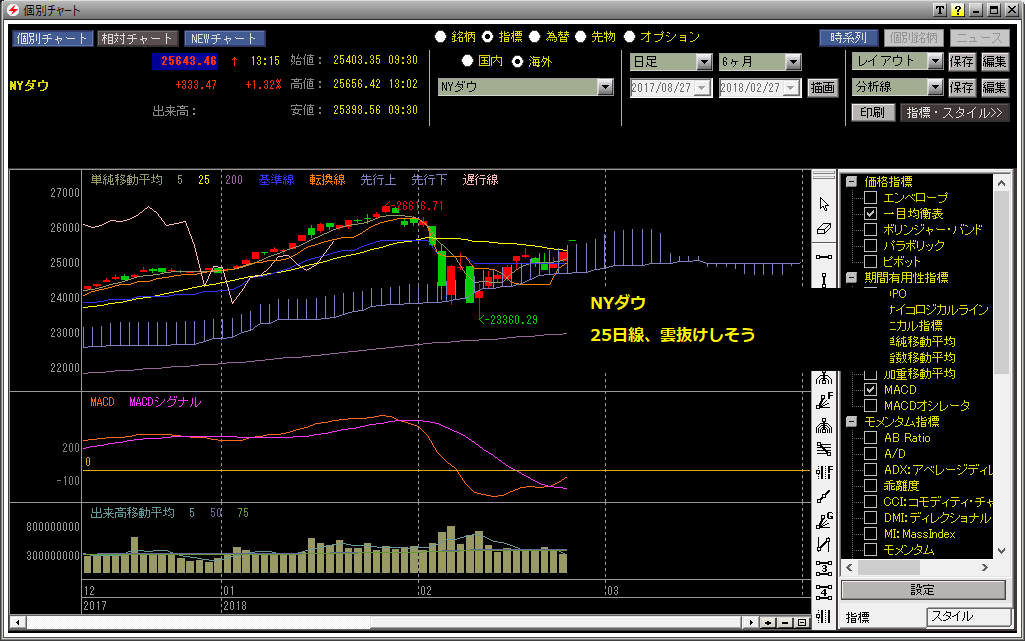The height and width of the screenshot is (641, 1025).
Task: Click the 設定 settings button
Action: pyautogui.click(x=922, y=590)
